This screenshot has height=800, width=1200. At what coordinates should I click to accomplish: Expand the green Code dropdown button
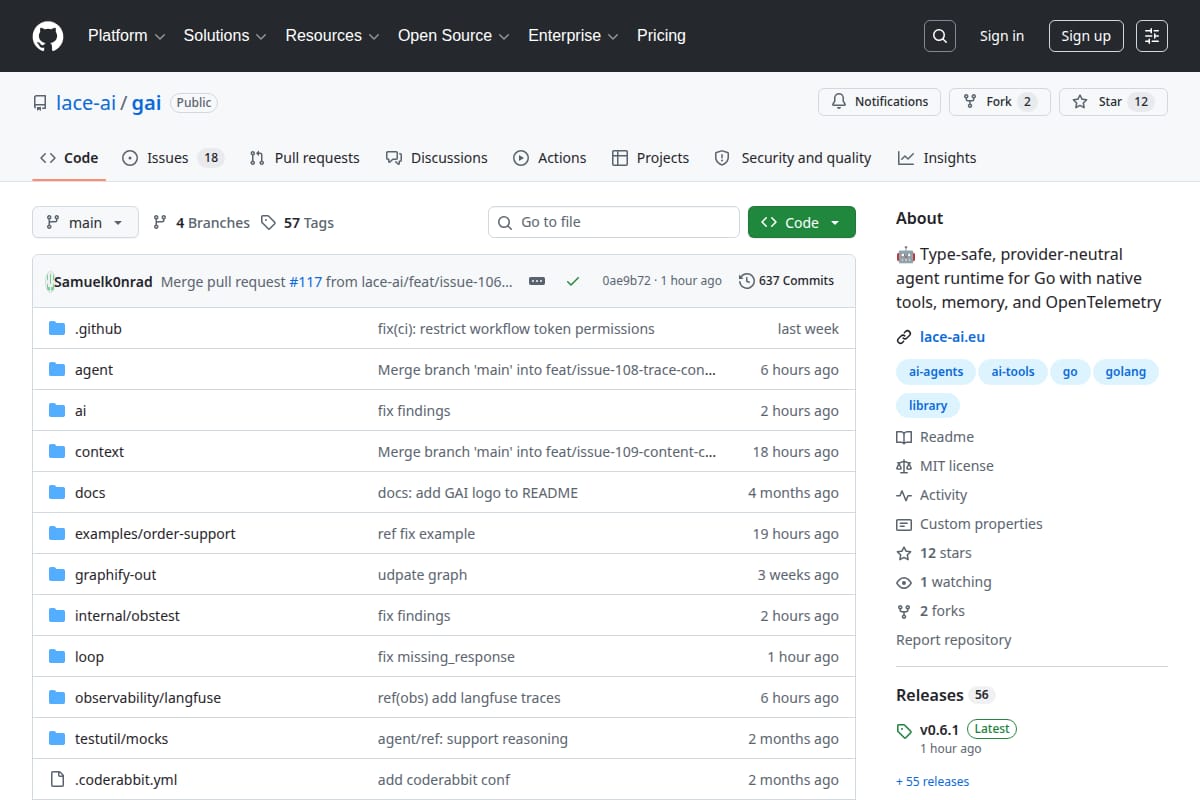click(802, 223)
